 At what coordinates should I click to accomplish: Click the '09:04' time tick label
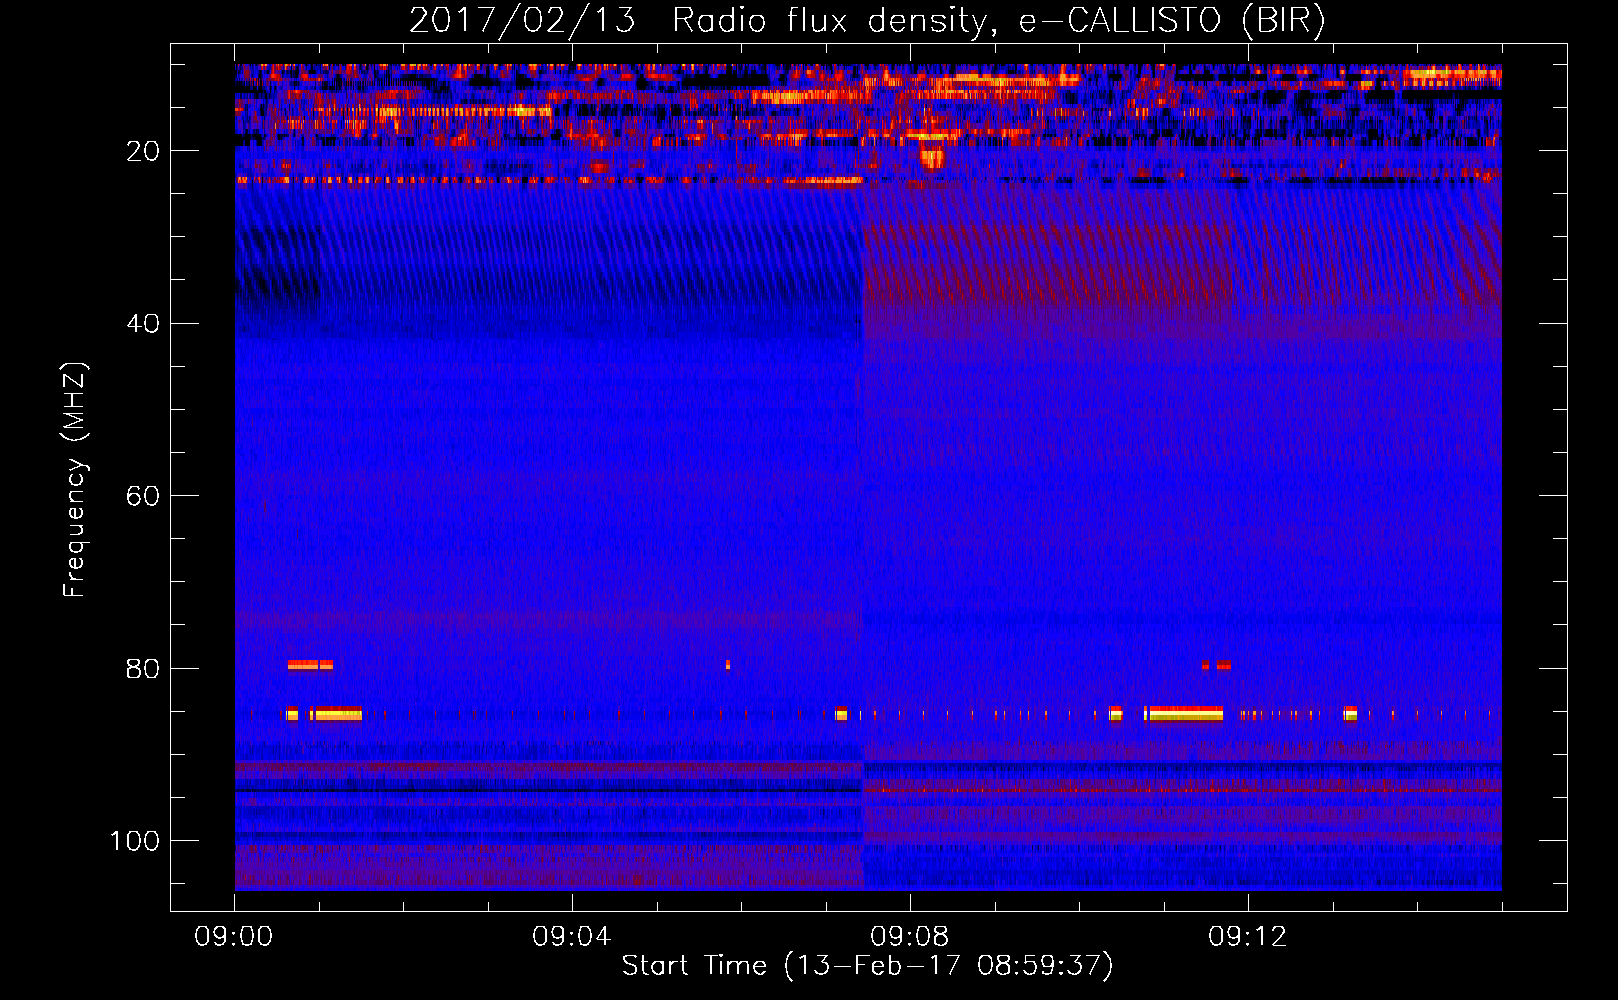pyautogui.click(x=572, y=937)
